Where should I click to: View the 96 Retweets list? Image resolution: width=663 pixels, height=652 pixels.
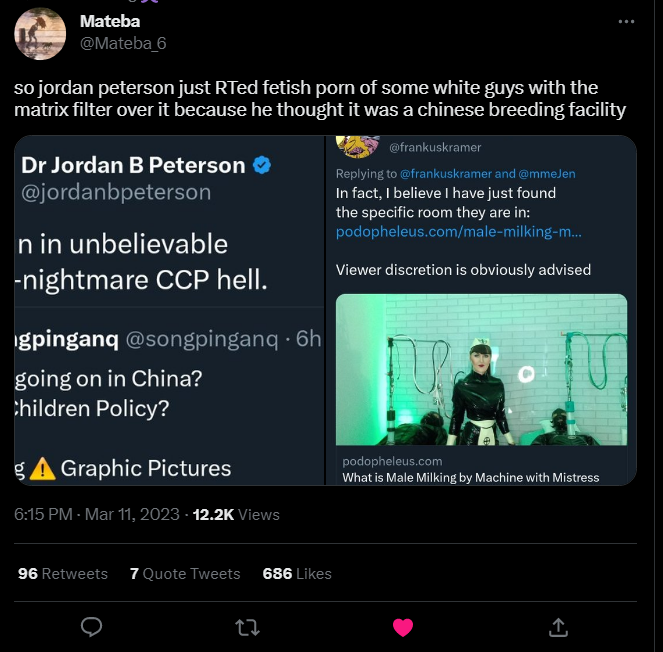(62, 573)
